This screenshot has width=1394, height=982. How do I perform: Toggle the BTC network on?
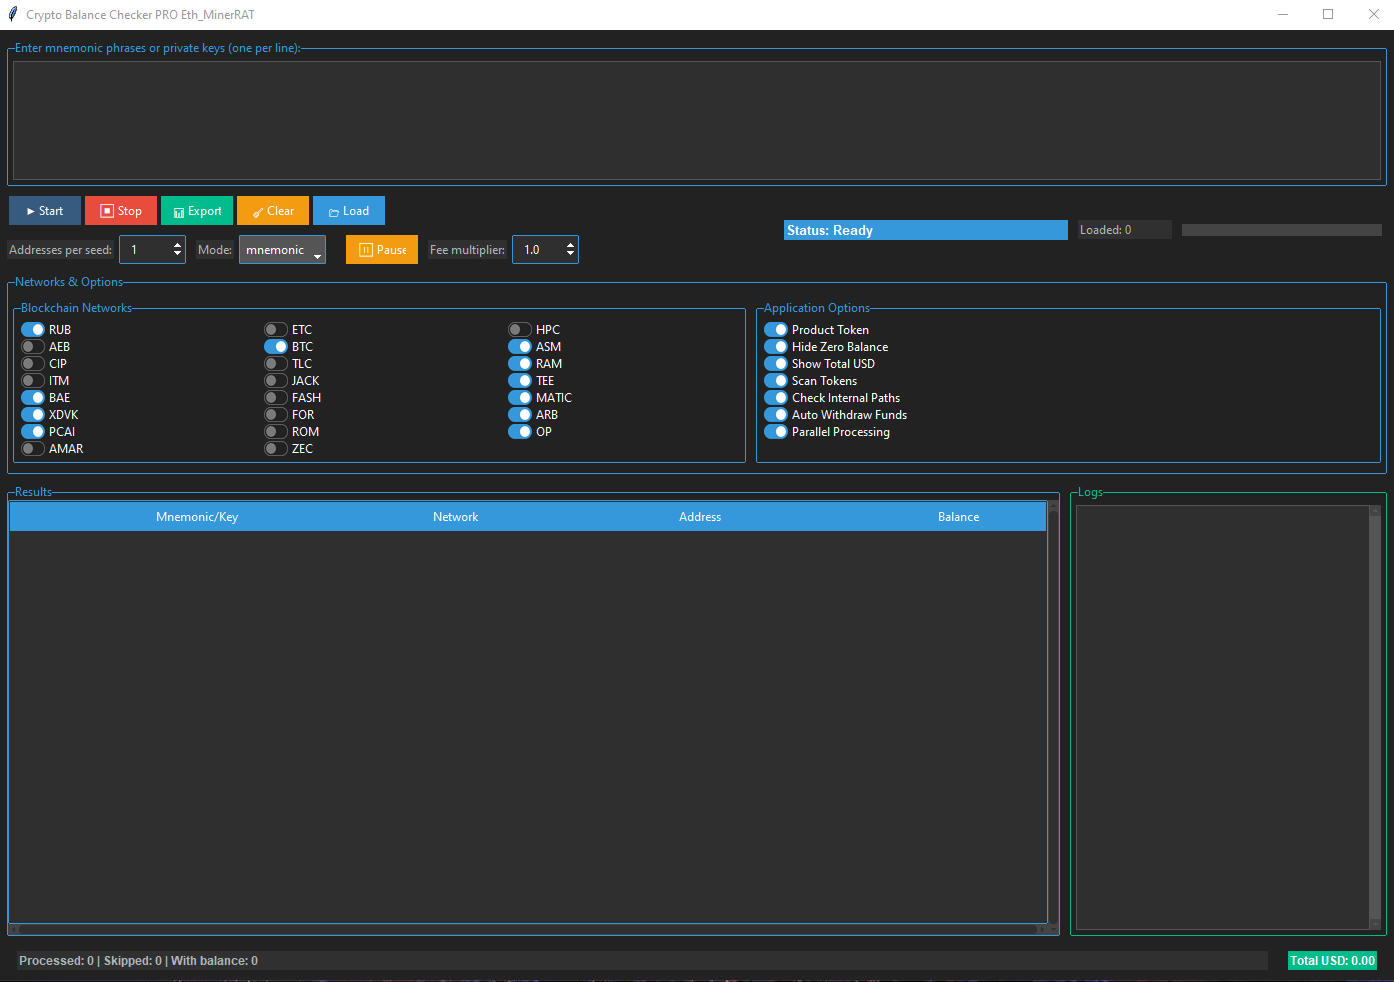click(275, 346)
